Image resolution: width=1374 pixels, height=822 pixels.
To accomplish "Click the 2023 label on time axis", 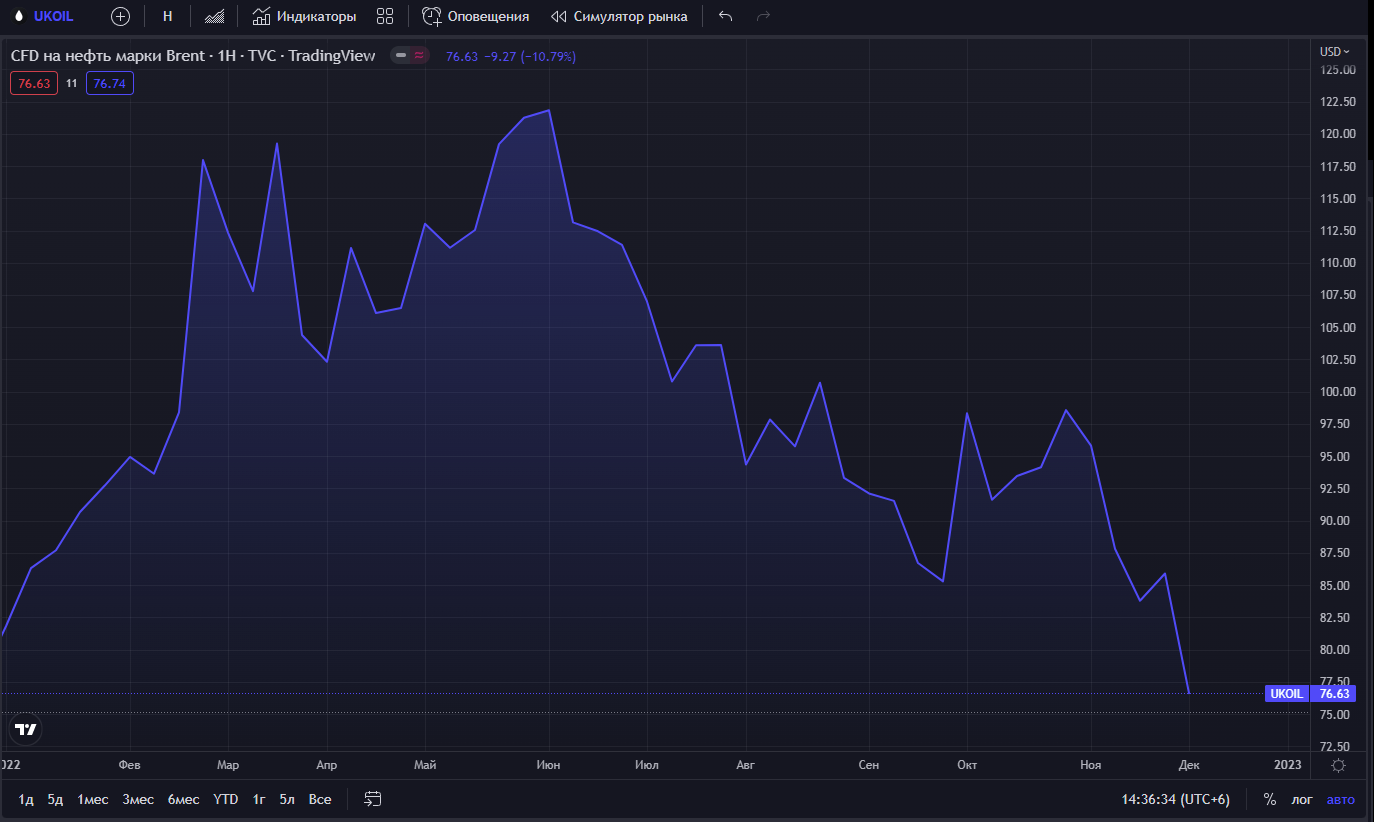I will [1288, 765].
